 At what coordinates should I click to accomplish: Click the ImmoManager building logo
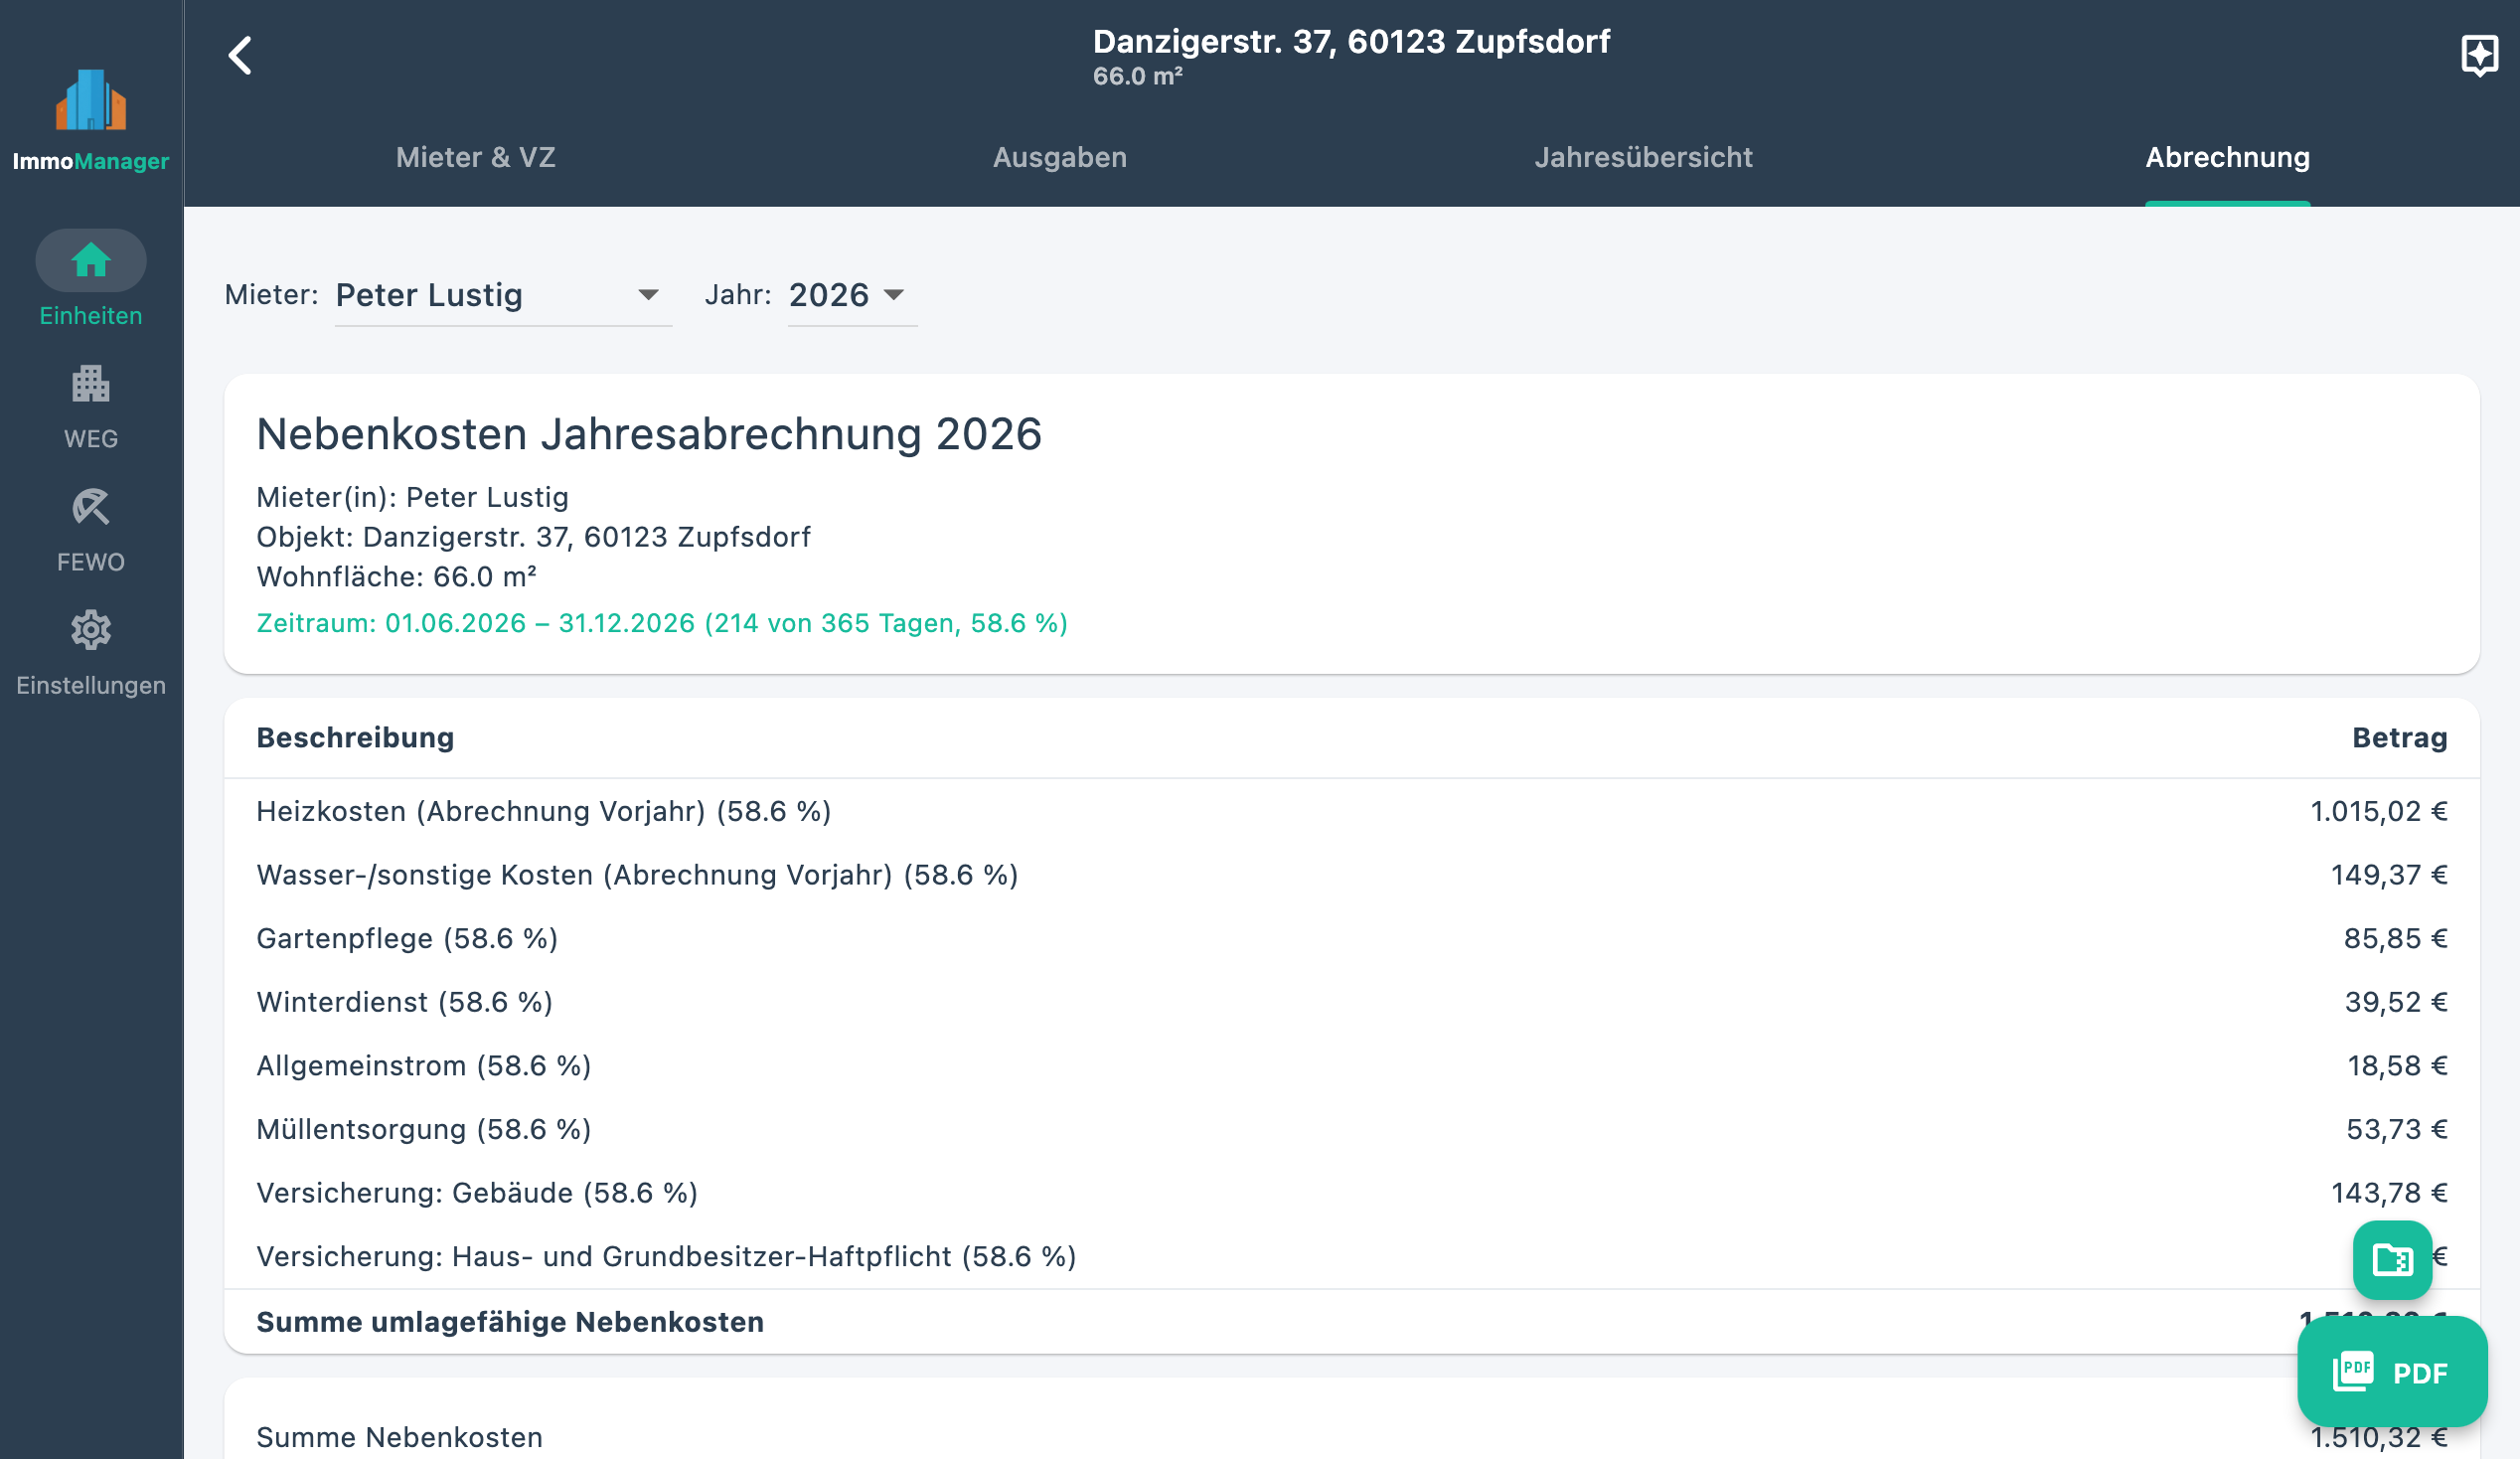coord(91,99)
